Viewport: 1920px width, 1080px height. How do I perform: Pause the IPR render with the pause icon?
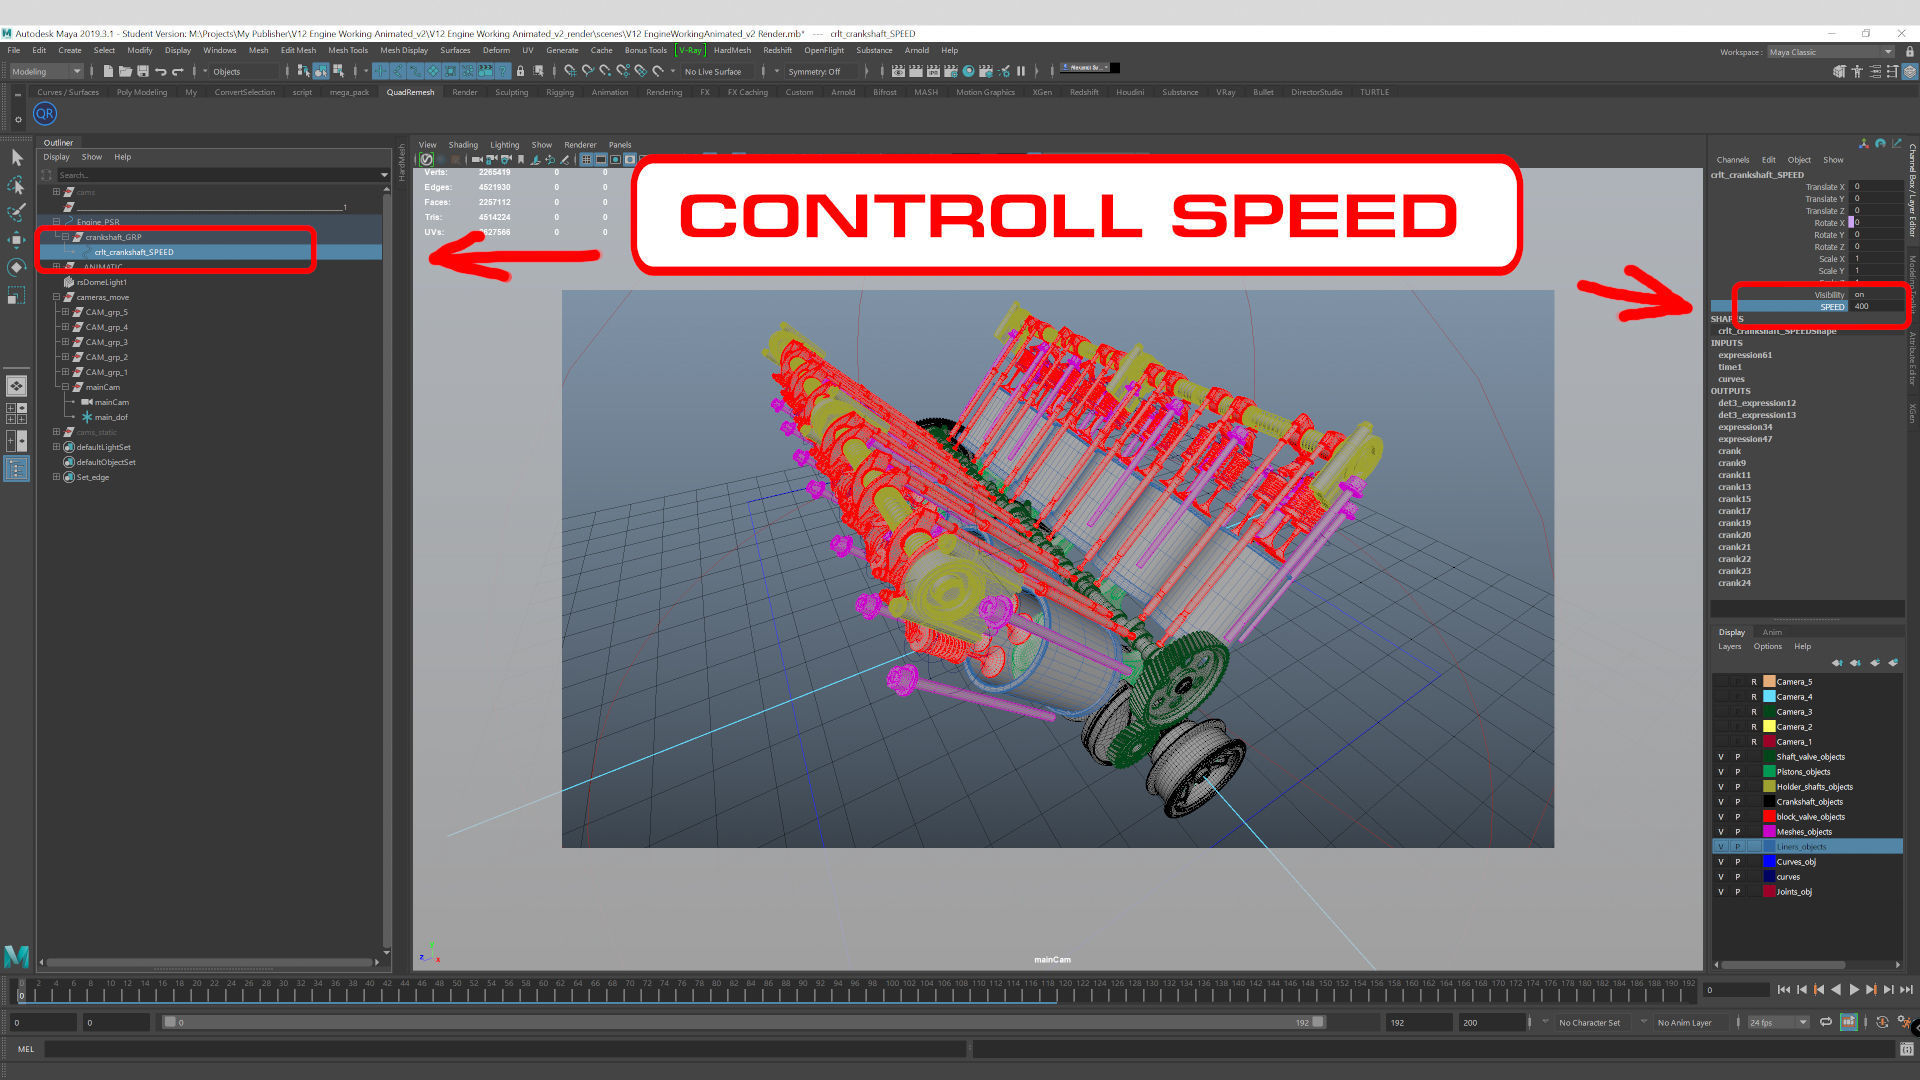(1020, 71)
